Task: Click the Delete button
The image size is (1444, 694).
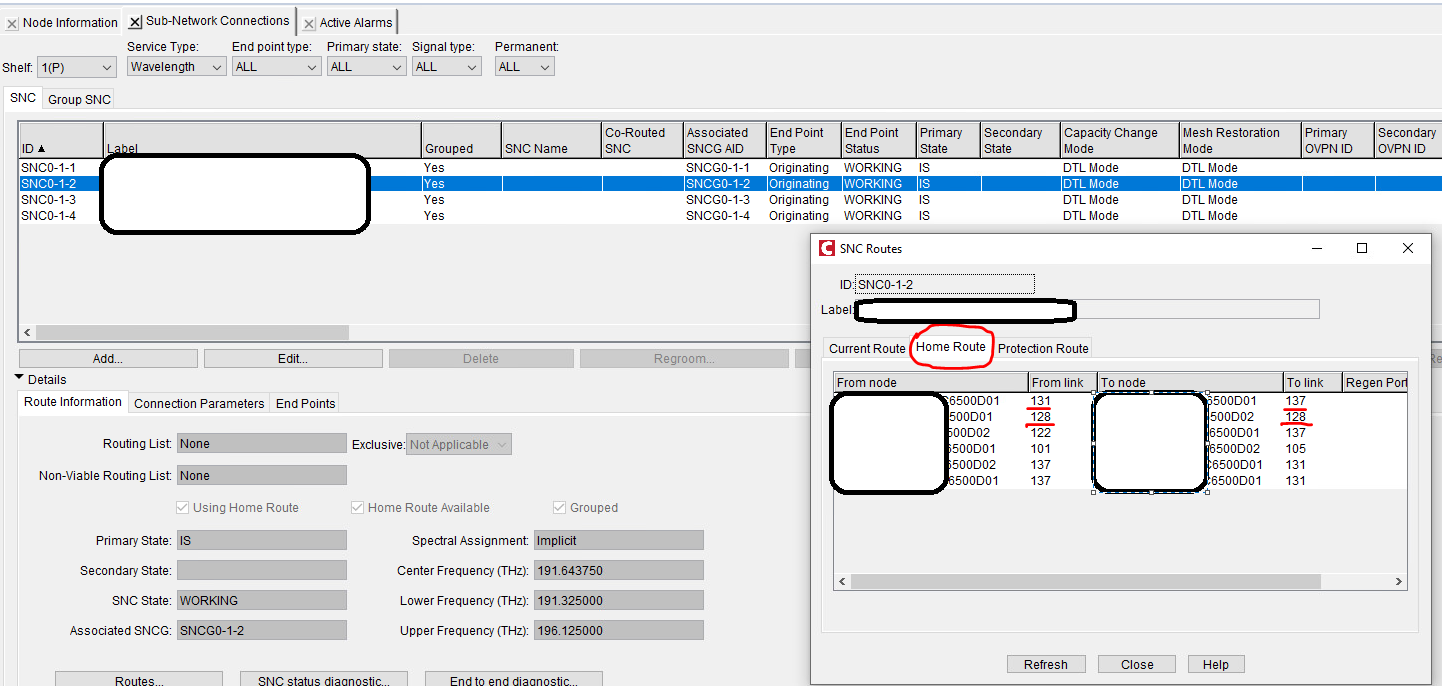Action: [x=481, y=358]
